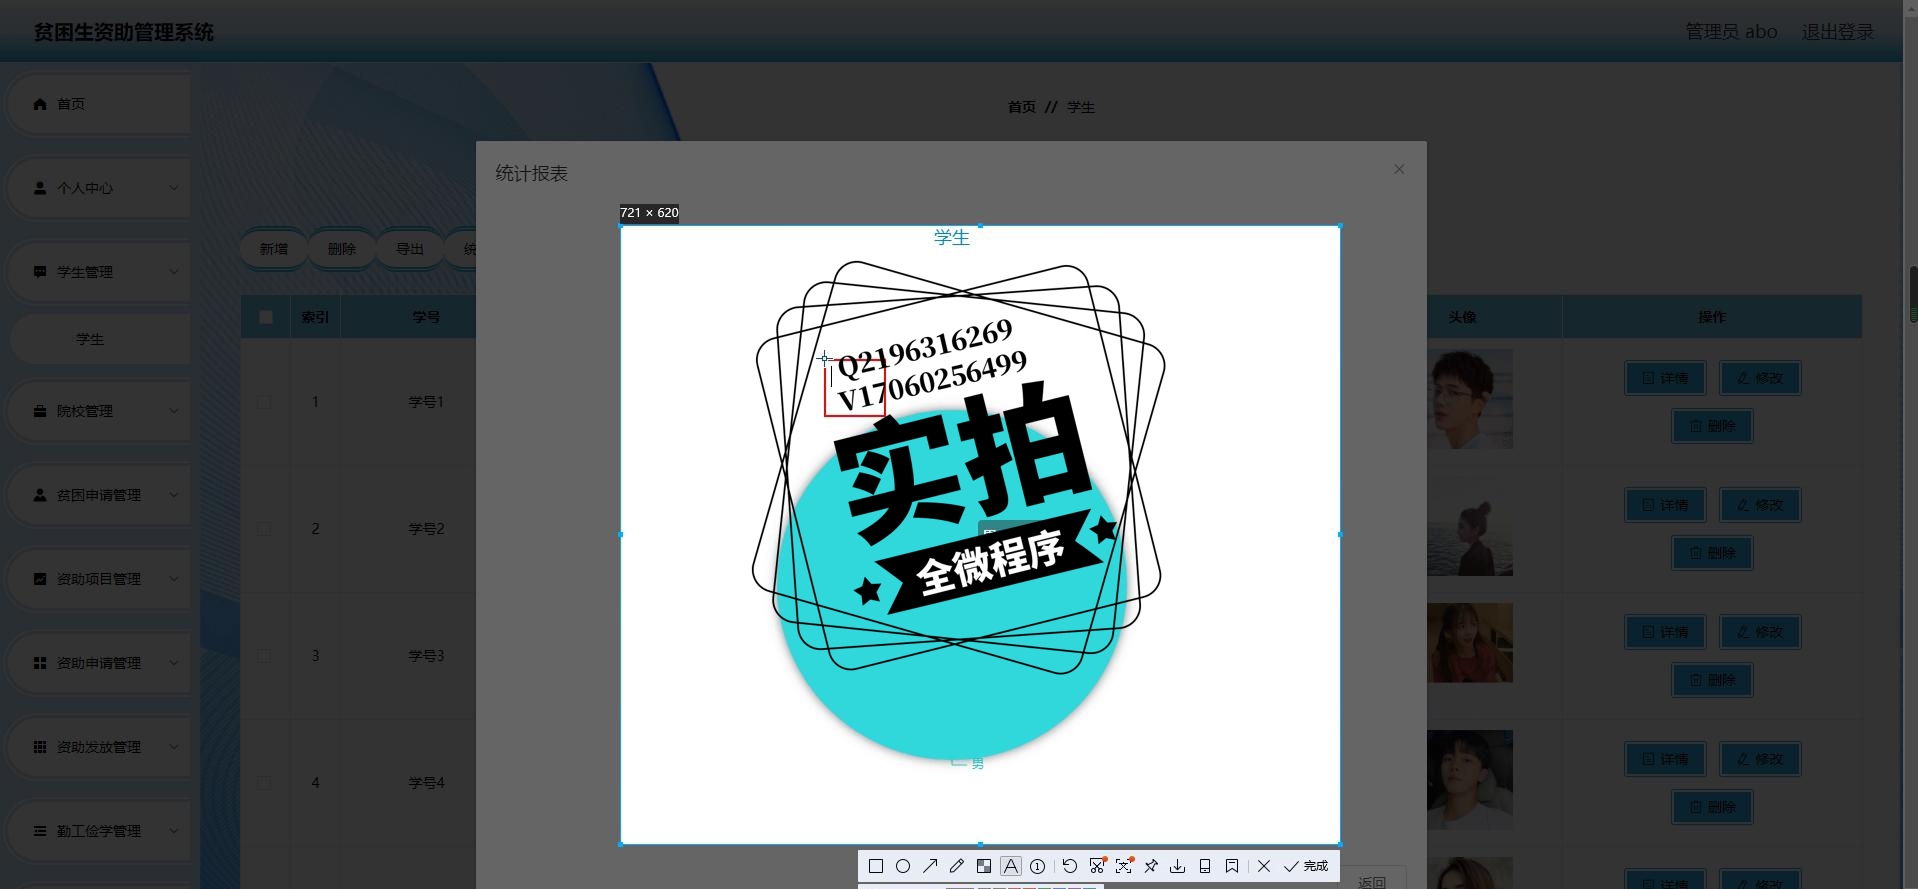Click the third student's avatar thumbnail
1918x889 pixels.
(1470, 642)
